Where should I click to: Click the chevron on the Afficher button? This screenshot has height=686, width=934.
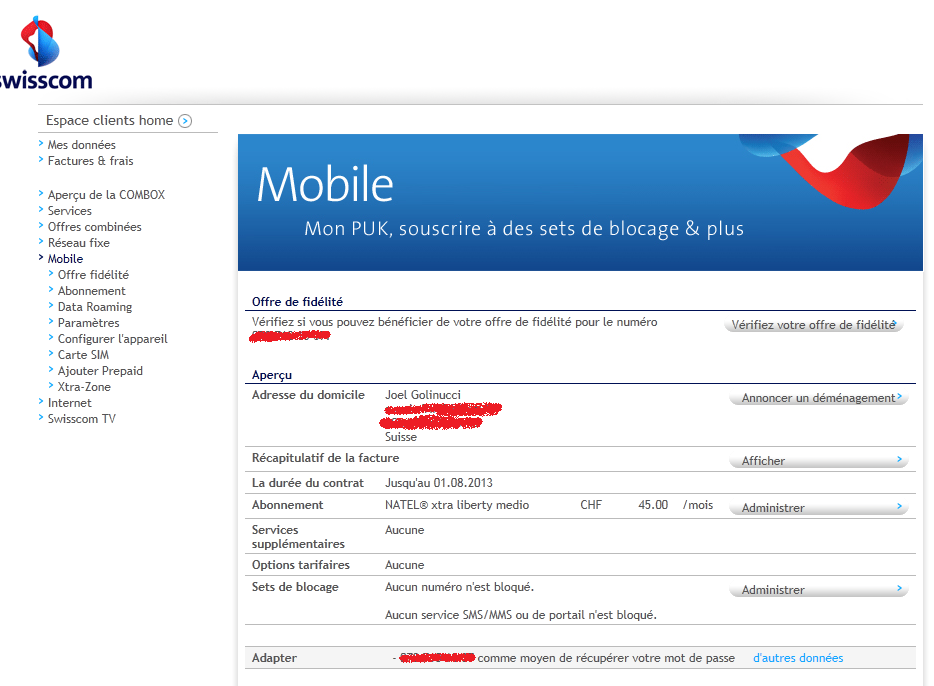898,461
